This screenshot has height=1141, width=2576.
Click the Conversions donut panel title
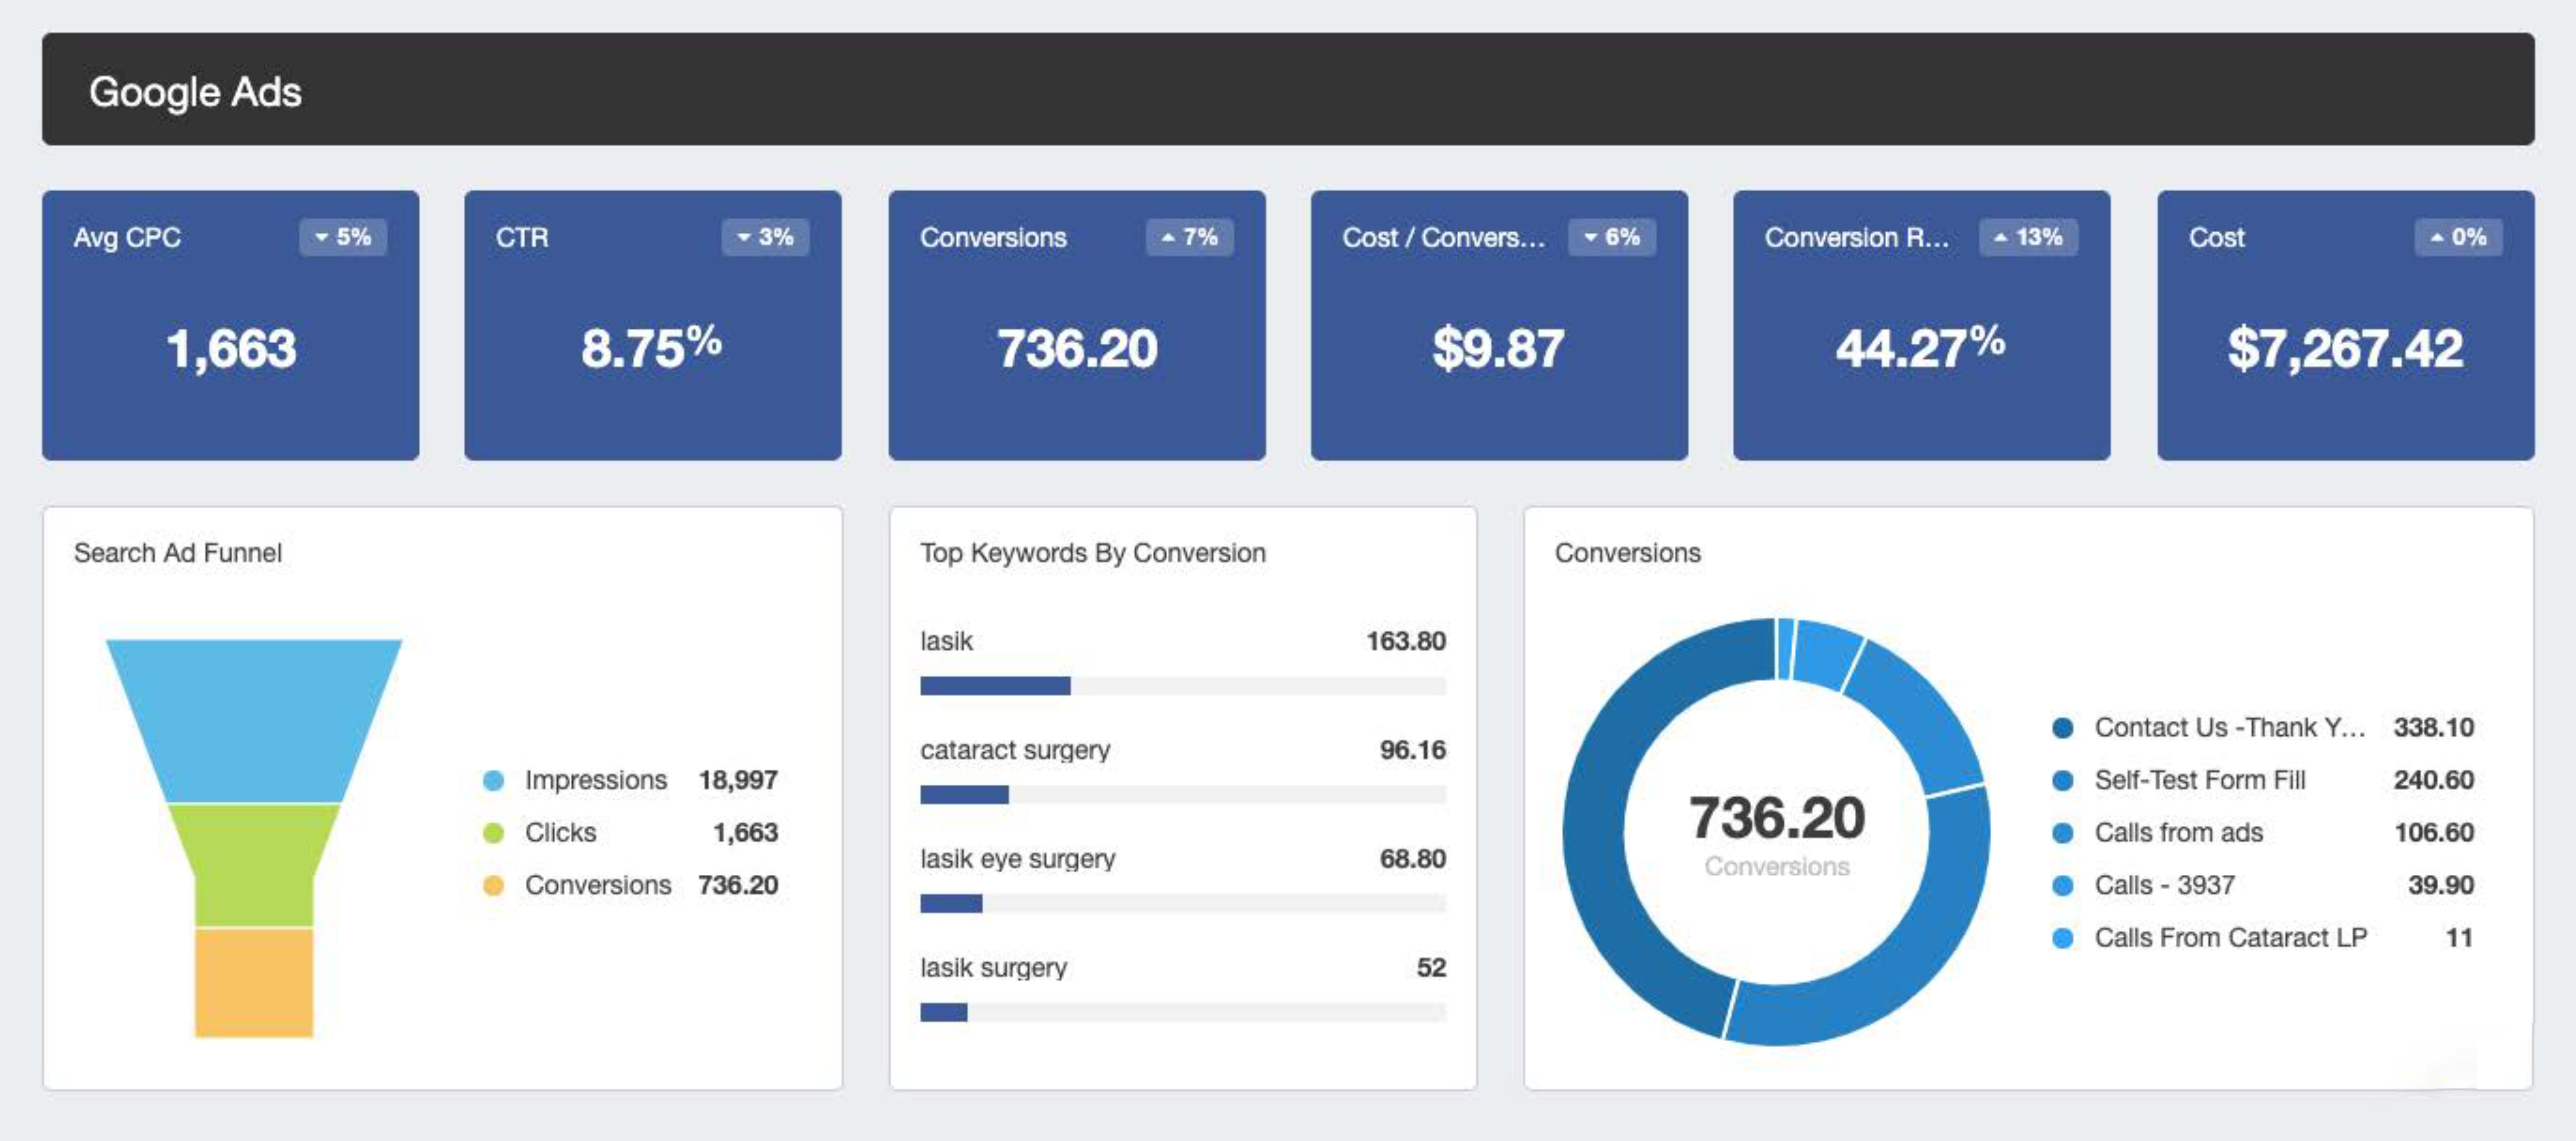[1628, 553]
